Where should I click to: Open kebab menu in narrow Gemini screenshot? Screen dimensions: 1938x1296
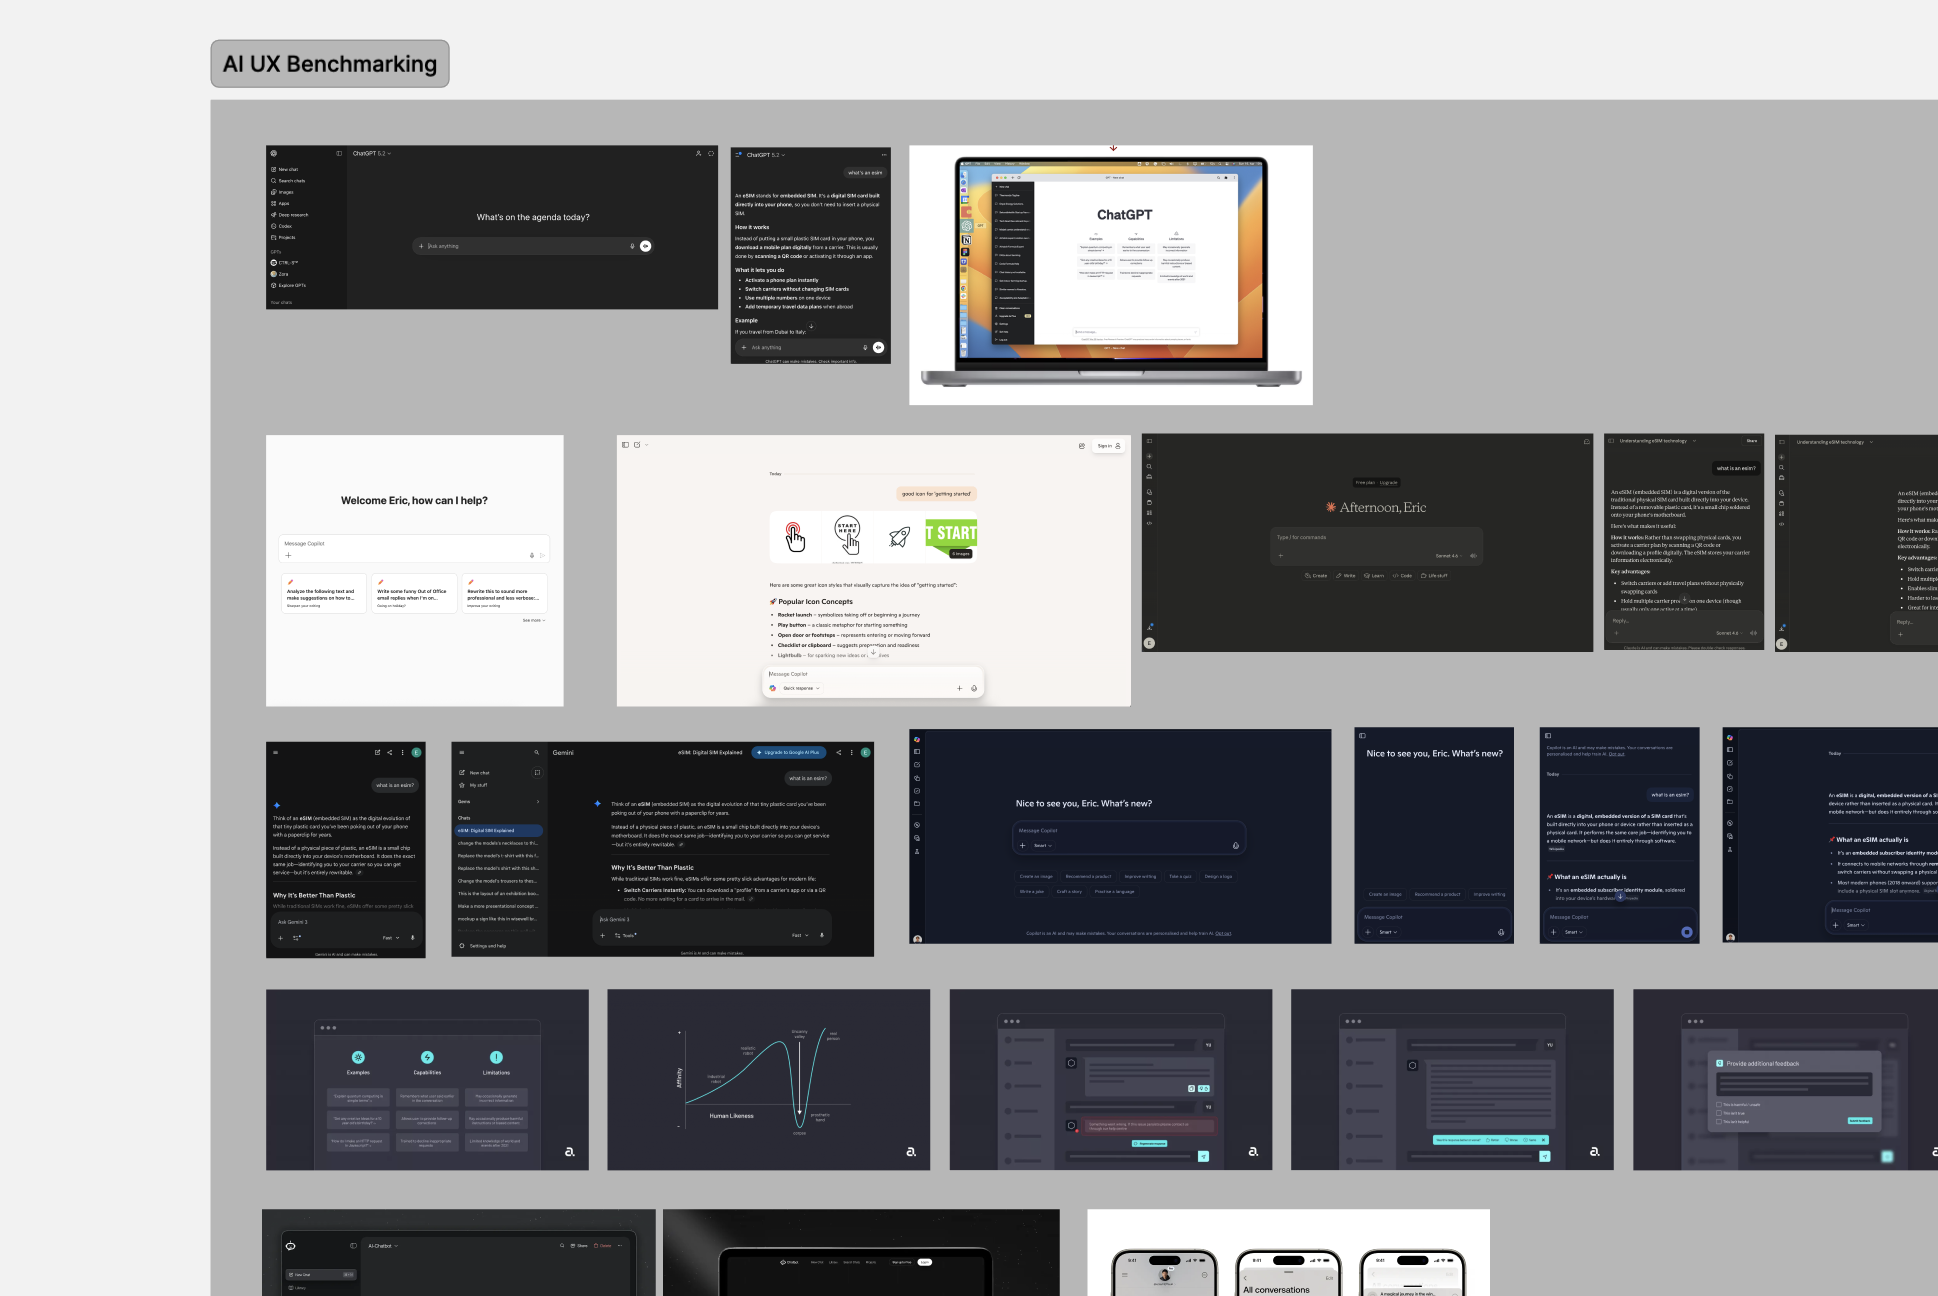pos(403,753)
